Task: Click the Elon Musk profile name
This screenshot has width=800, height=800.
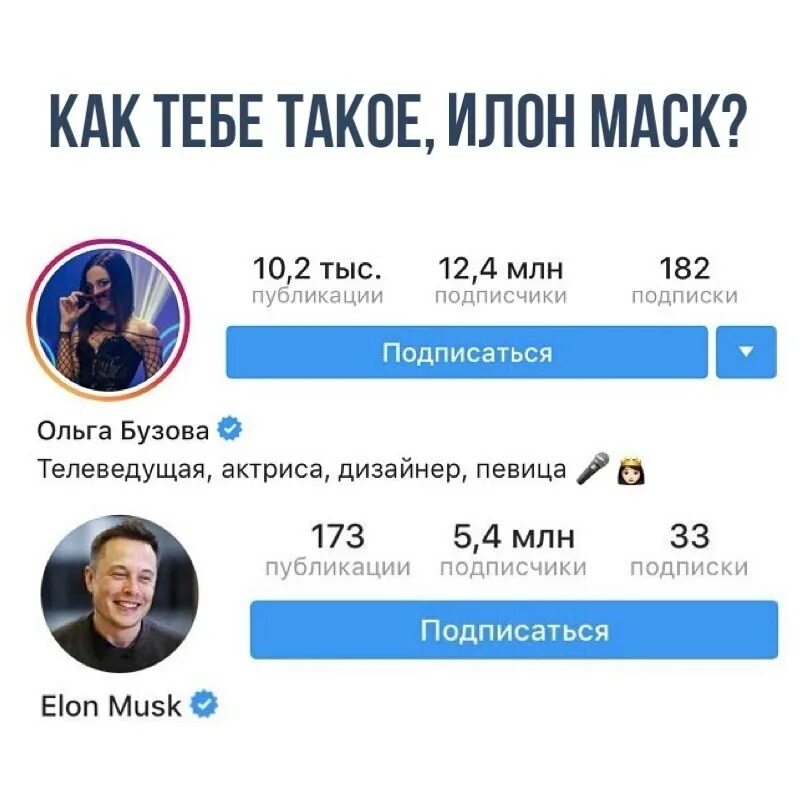Action: point(111,706)
